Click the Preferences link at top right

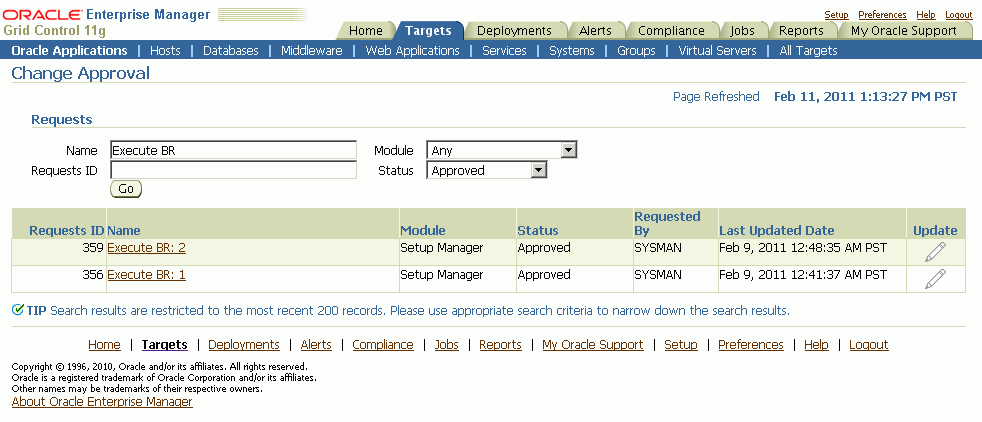click(x=882, y=15)
